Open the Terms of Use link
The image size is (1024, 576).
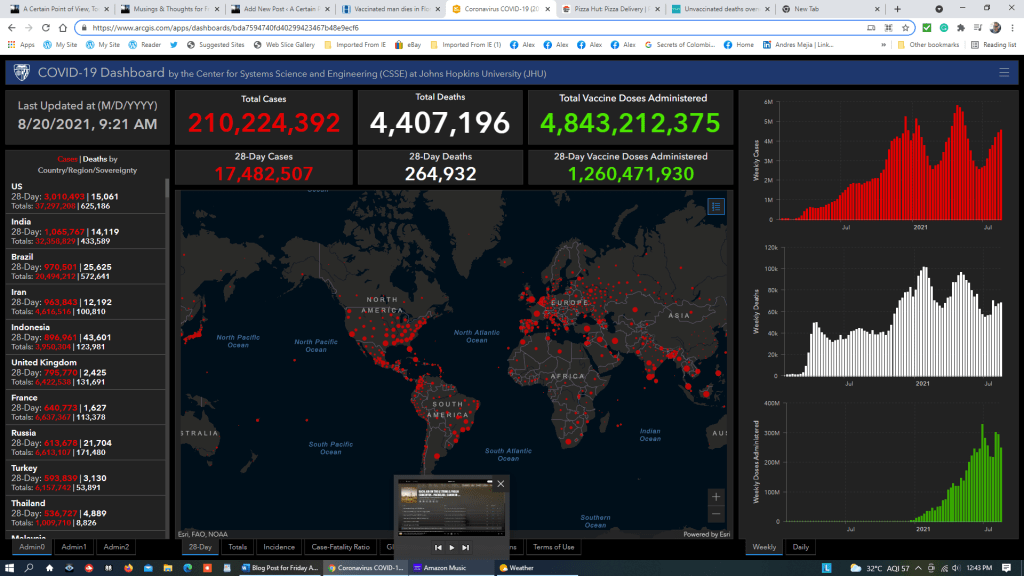pyautogui.click(x=553, y=547)
